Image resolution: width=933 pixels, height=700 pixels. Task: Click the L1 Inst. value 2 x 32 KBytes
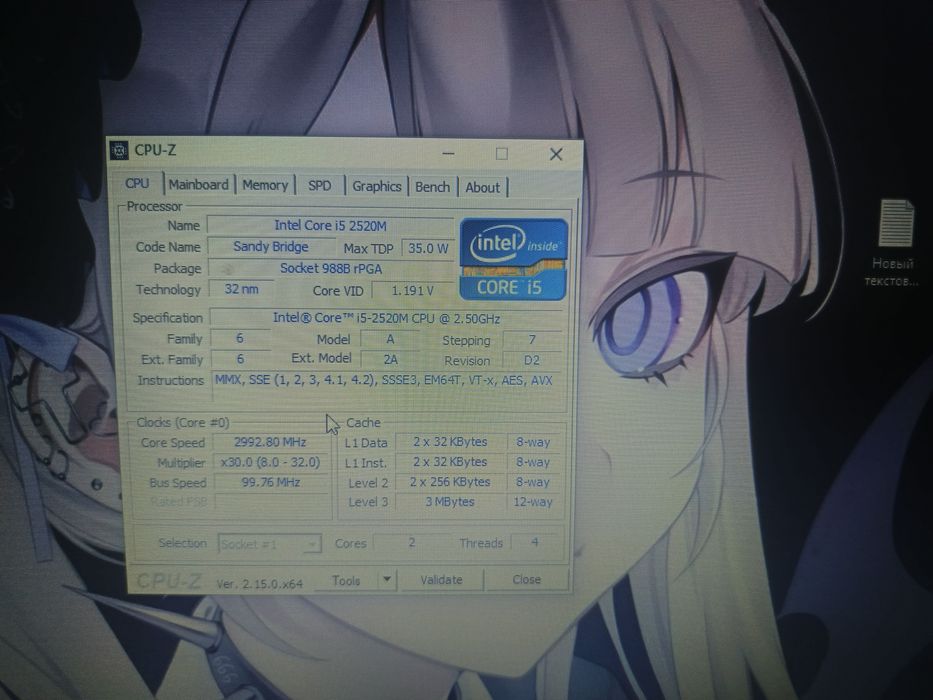tap(450, 462)
